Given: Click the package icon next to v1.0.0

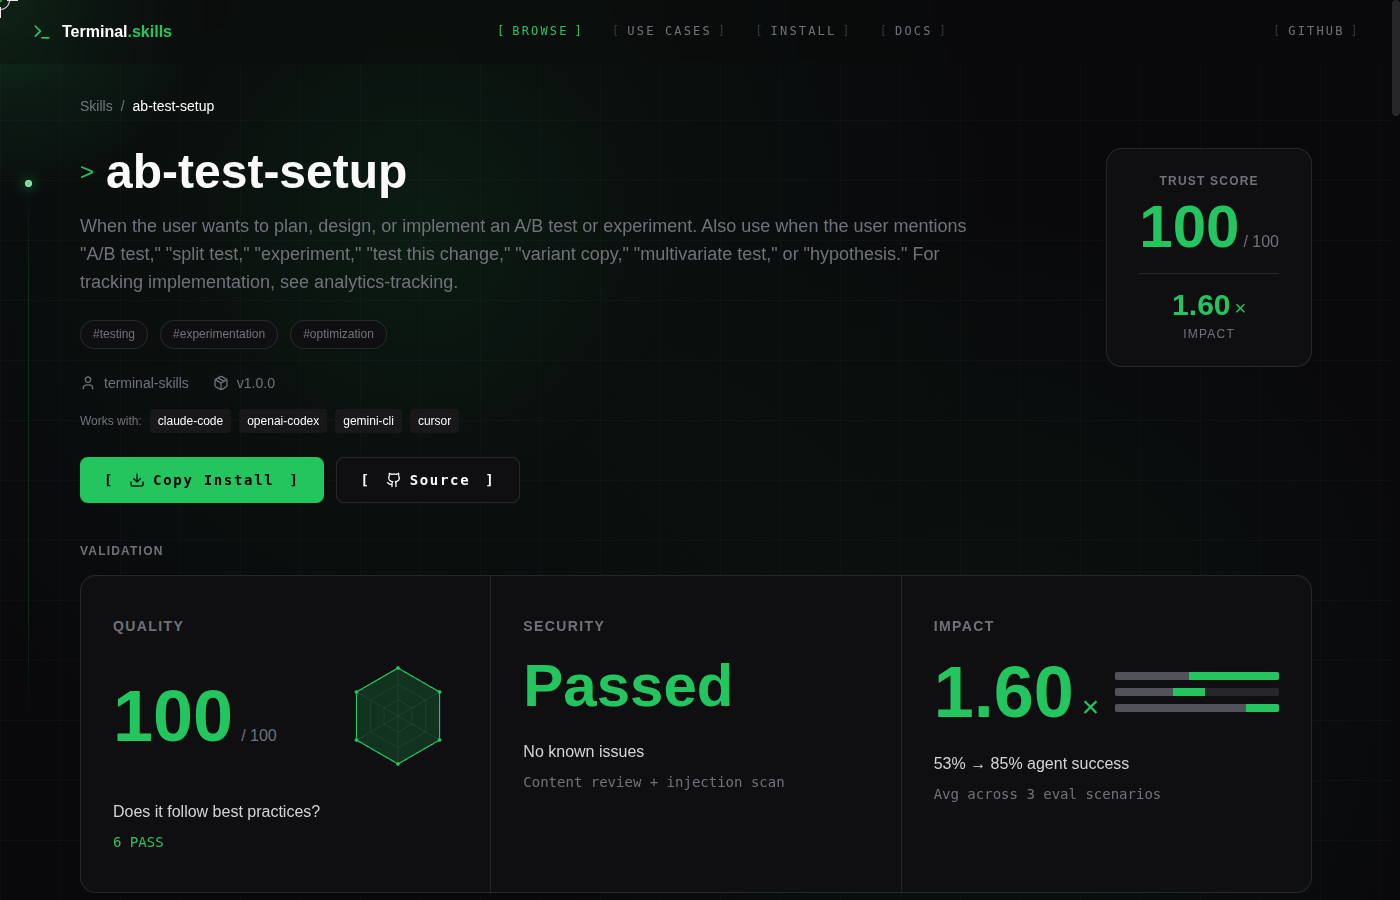Looking at the screenshot, I should click(221, 383).
